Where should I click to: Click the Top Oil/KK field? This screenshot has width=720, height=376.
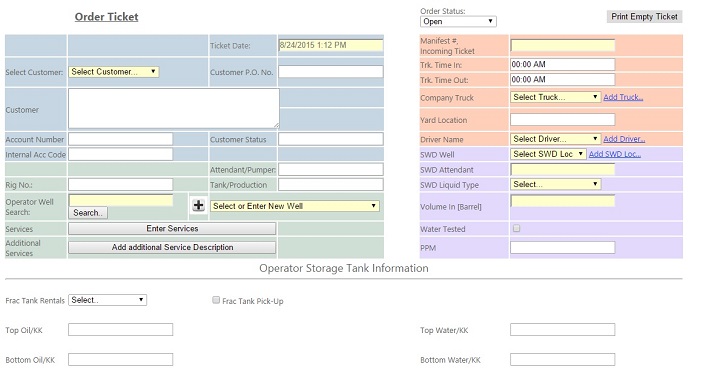click(120, 330)
